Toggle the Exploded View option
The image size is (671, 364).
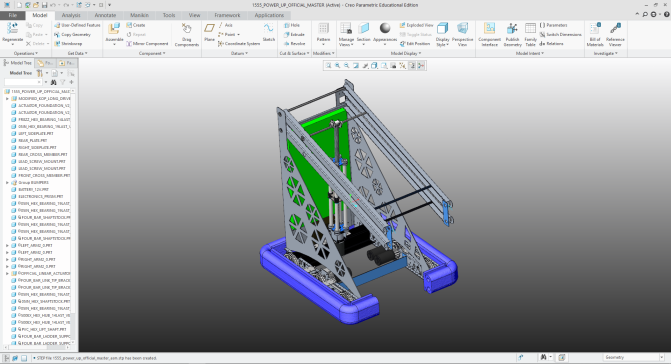click(416, 25)
